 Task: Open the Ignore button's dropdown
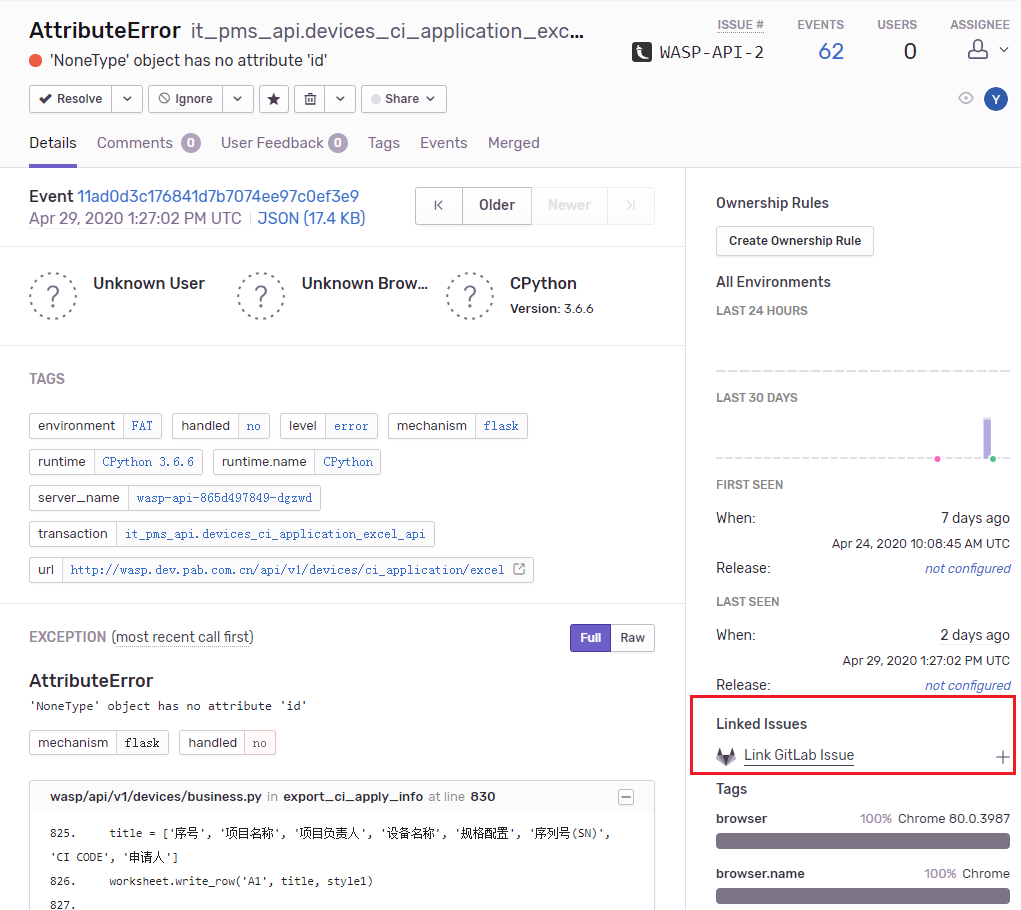coord(236,99)
